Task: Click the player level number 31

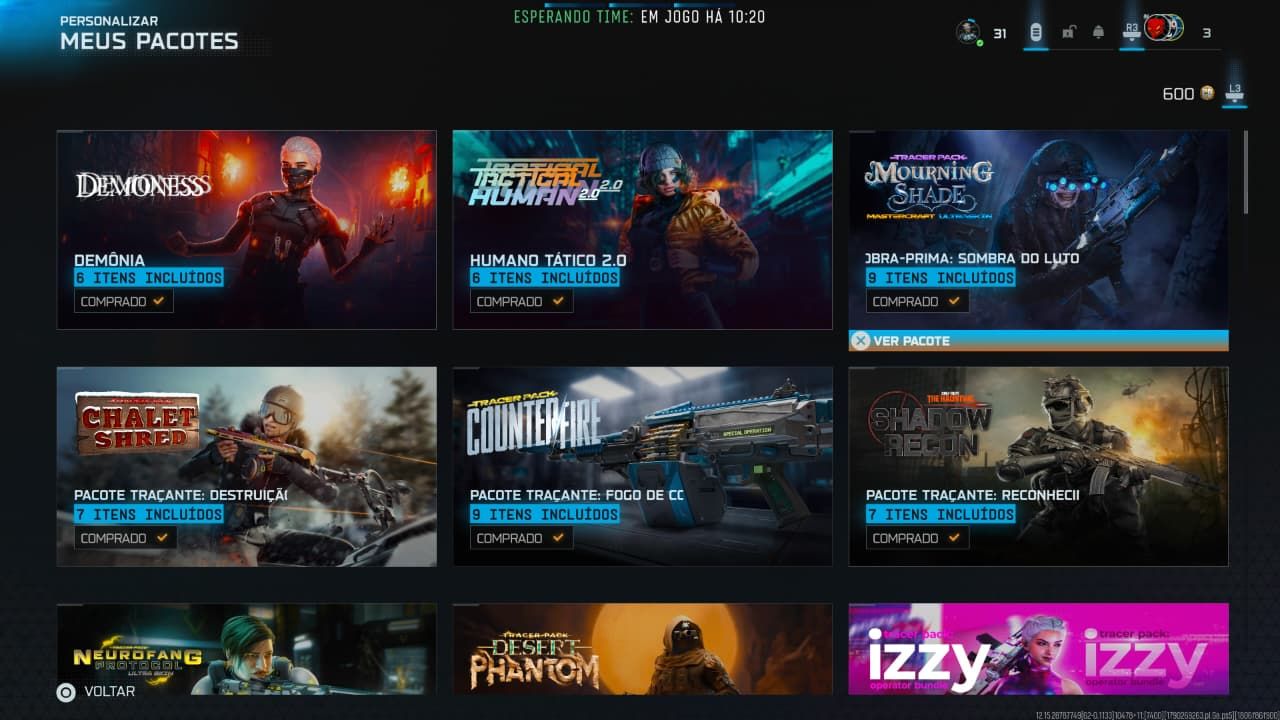Action: 999,33
